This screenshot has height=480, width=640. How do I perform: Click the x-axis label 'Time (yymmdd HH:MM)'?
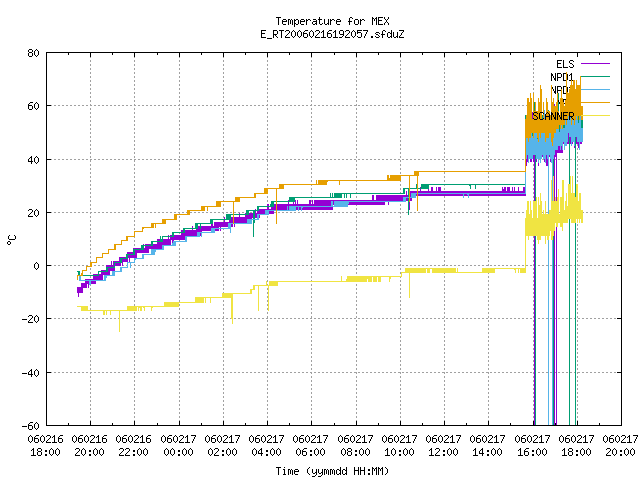pos(332,471)
